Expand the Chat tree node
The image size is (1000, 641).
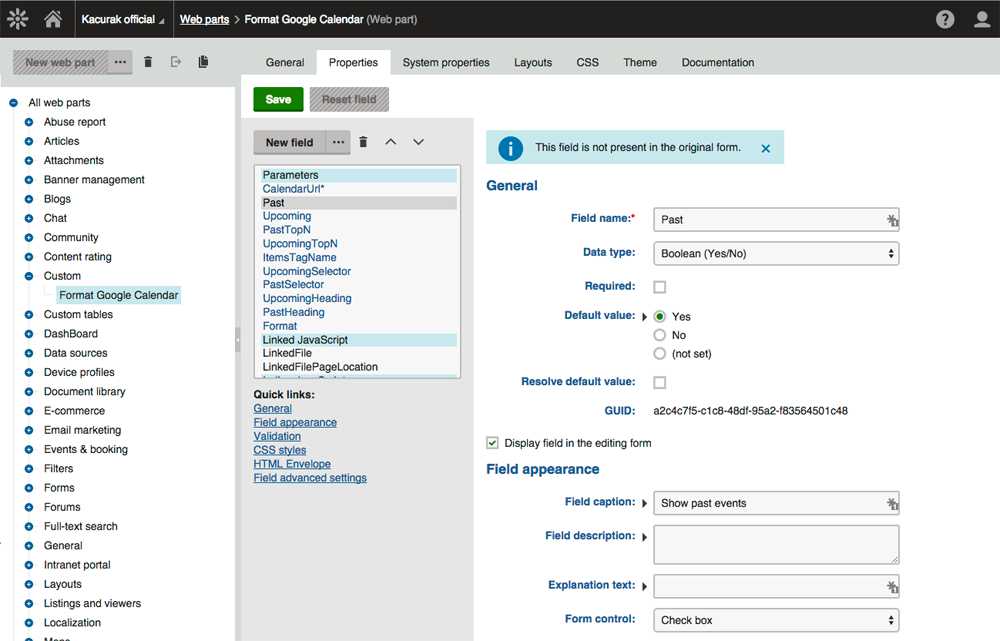(29, 218)
